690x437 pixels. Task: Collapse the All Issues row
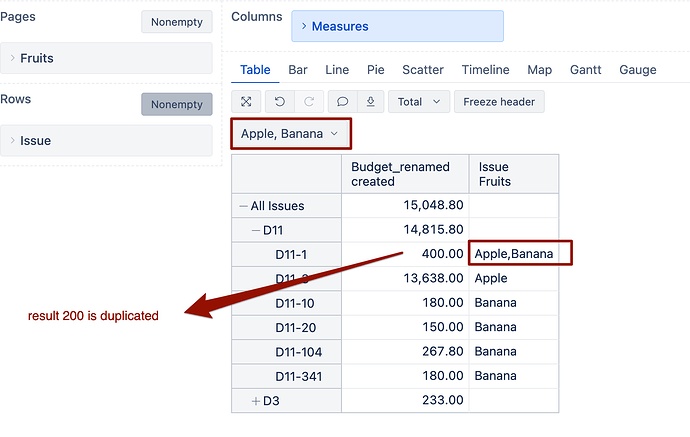click(243, 206)
